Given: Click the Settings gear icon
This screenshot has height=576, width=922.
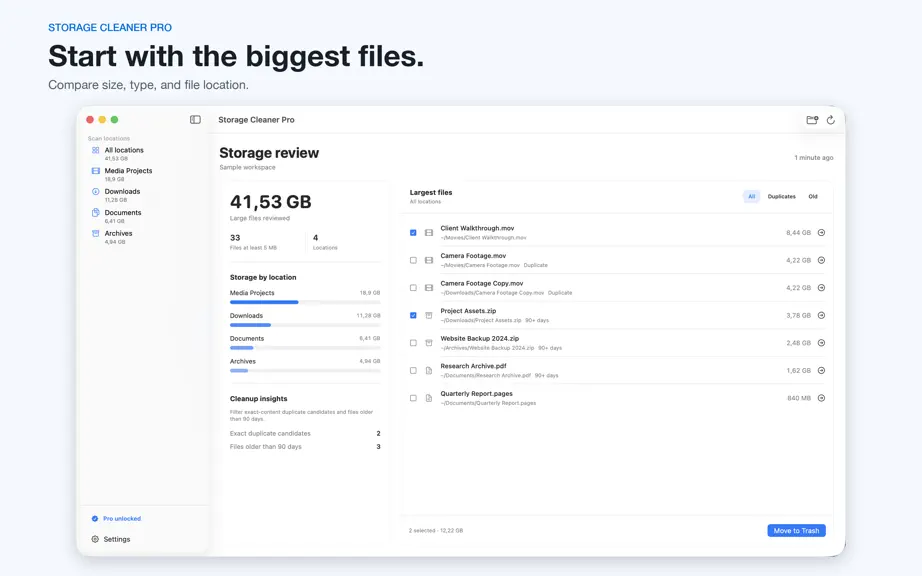Looking at the screenshot, I should coord(95,539).
